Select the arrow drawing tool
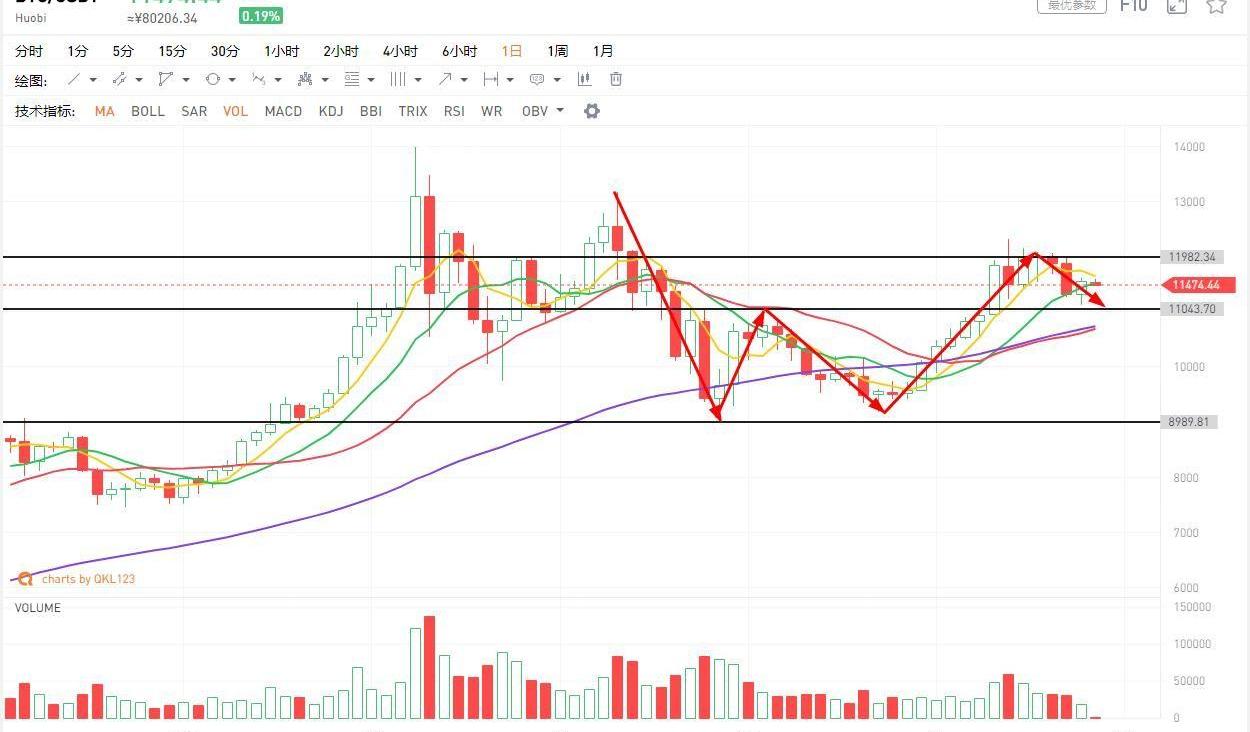This screenshot has height=732, width=1250. pyautogui.click(x=444, y=79)
